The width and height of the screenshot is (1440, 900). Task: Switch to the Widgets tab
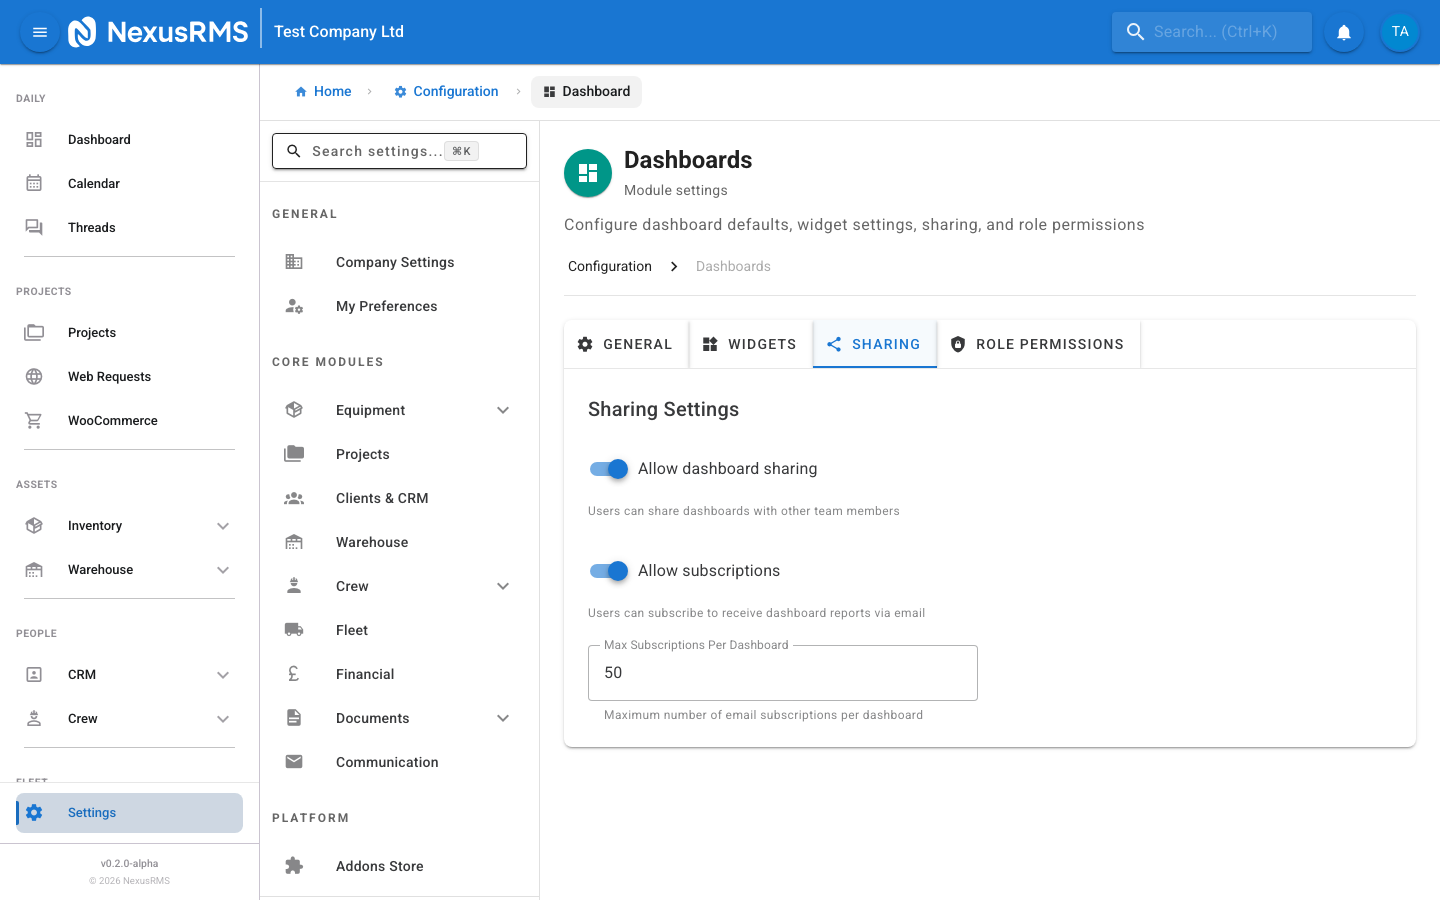[750, 343]
